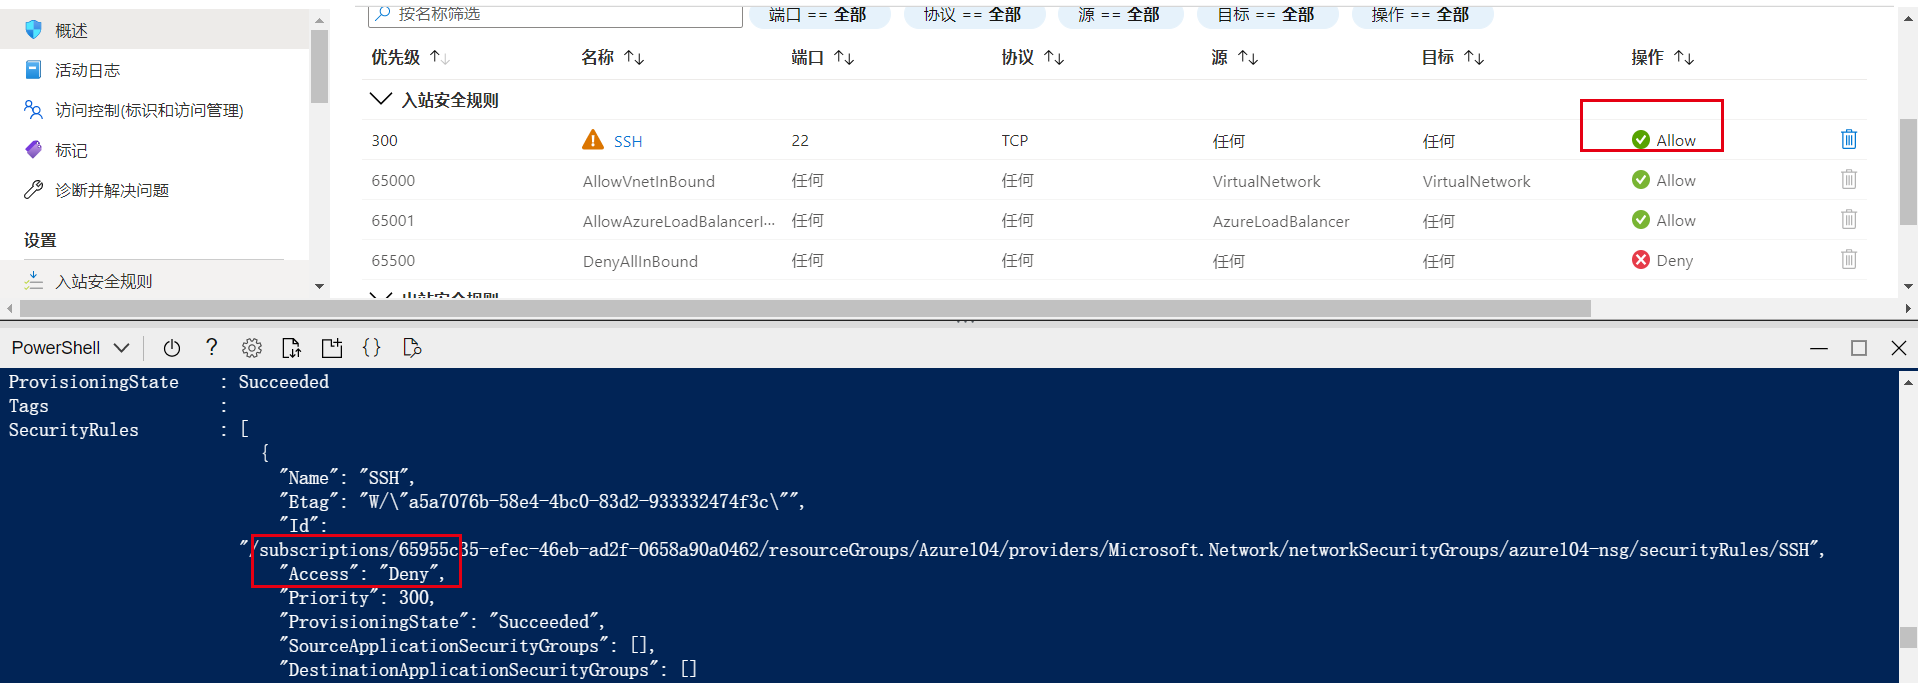Click the sidebar scroll-down arrow
The width and height of the screenshot is (1918, 683).
(319, 287)
